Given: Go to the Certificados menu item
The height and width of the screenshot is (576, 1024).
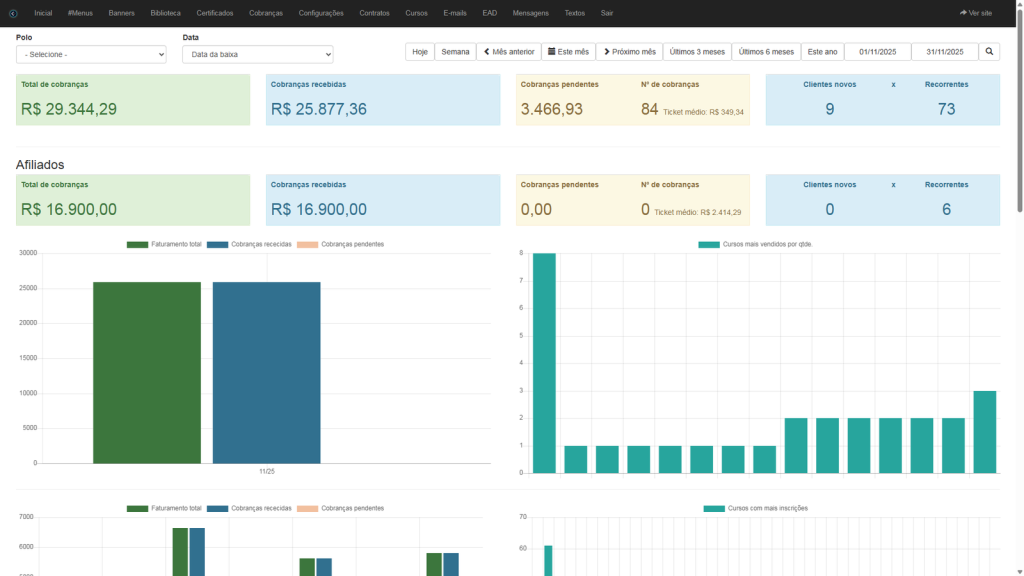Looking at the screenshot, I should pyautogui.click(x=215, y=13).
